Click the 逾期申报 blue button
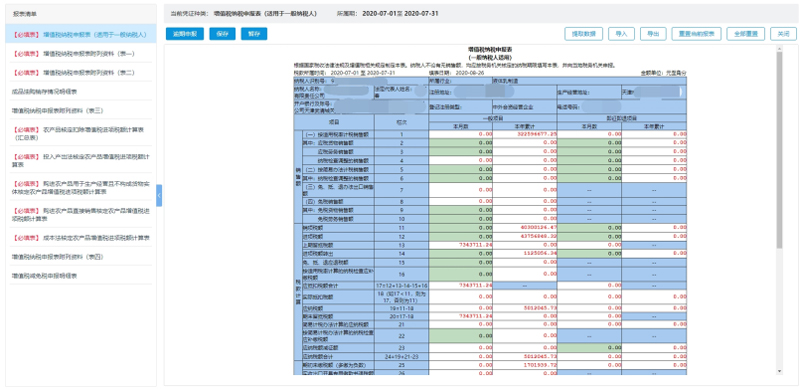800x389 pixels. 185,34
